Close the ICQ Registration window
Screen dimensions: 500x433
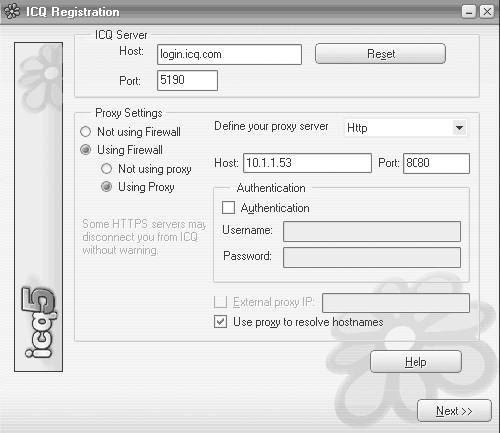487,12
